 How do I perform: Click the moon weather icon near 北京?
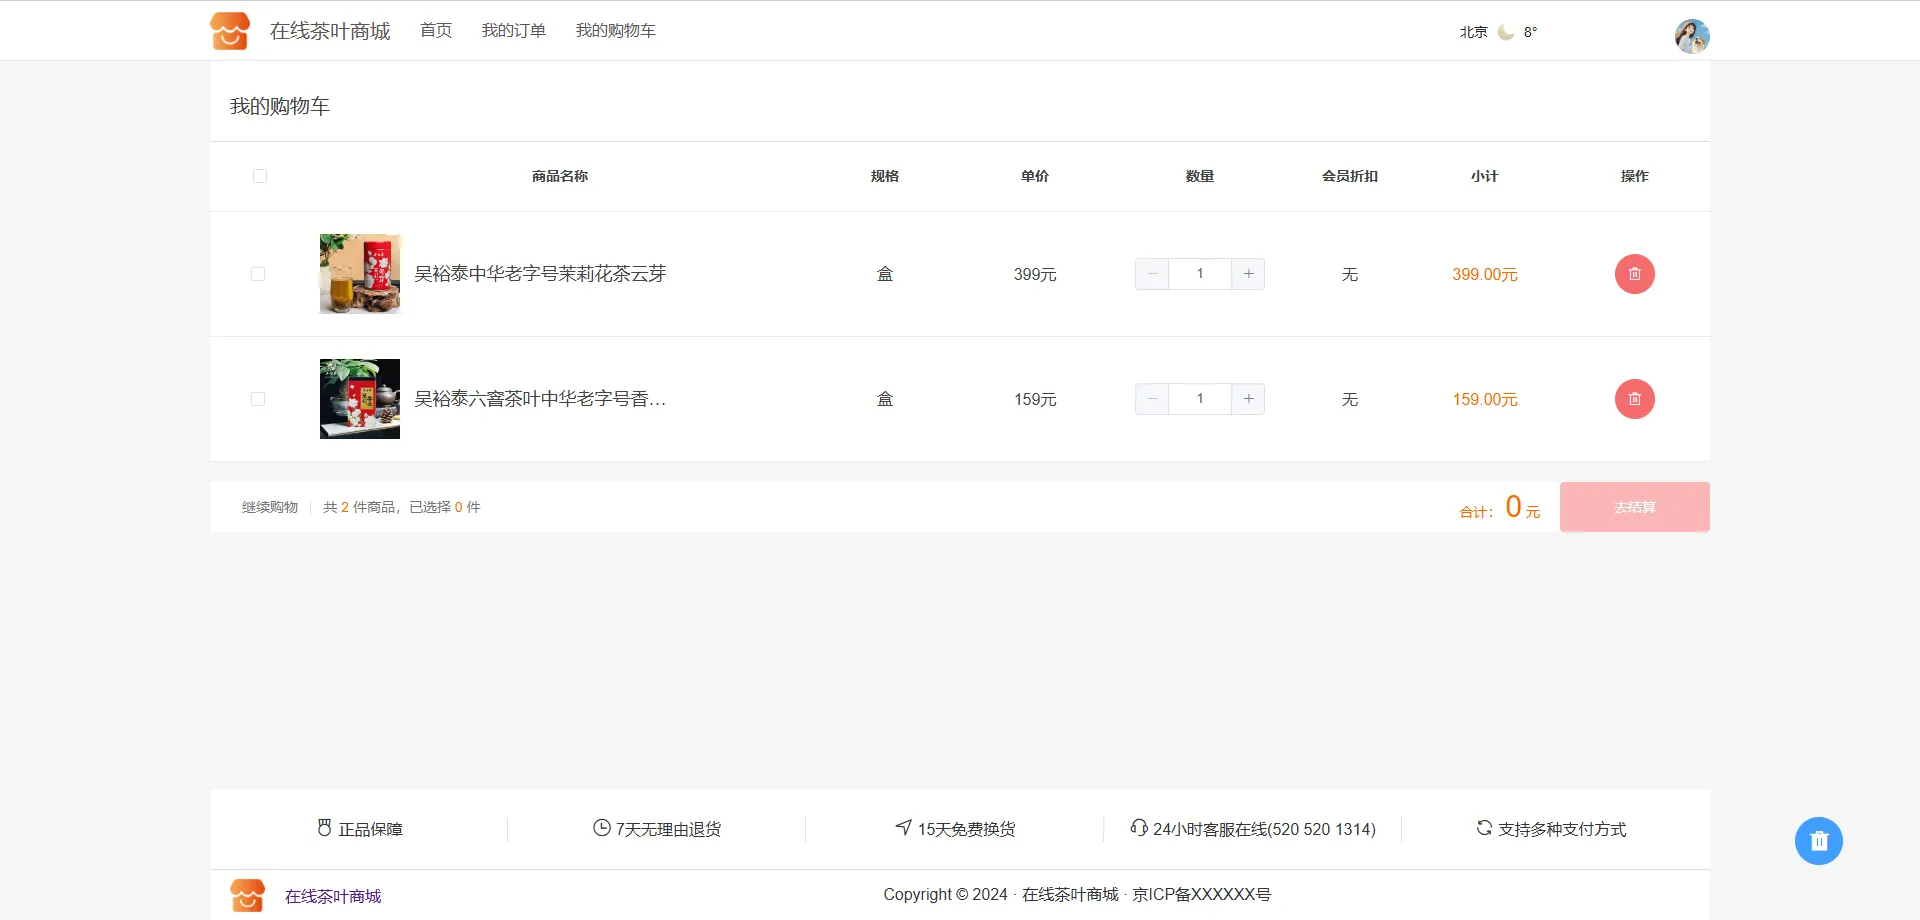1505,32
